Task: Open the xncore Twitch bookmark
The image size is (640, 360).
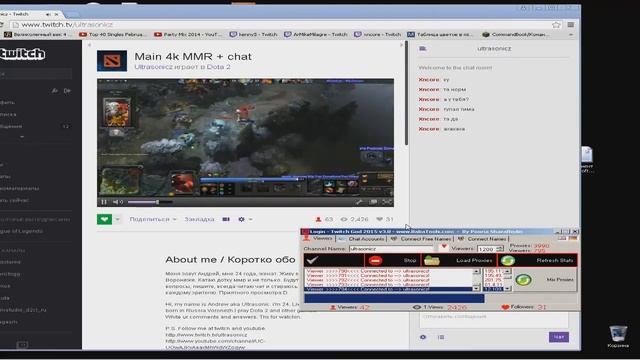Action: tap(378, 35)
